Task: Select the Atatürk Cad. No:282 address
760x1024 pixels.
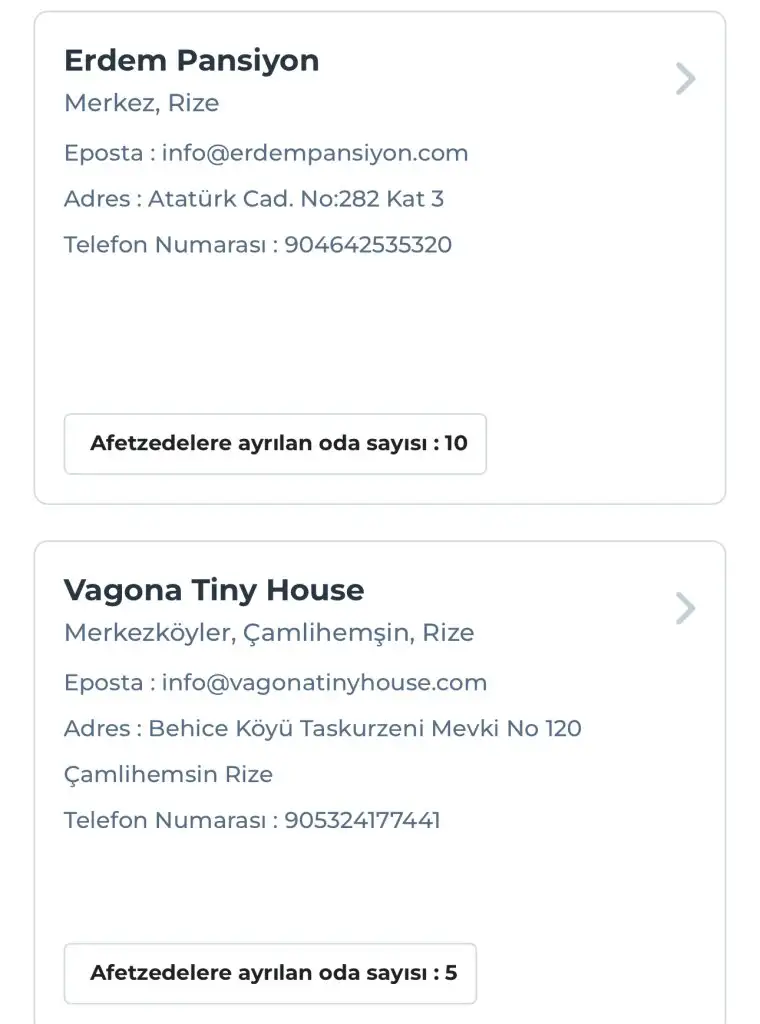Action: [x=296, y=199]
